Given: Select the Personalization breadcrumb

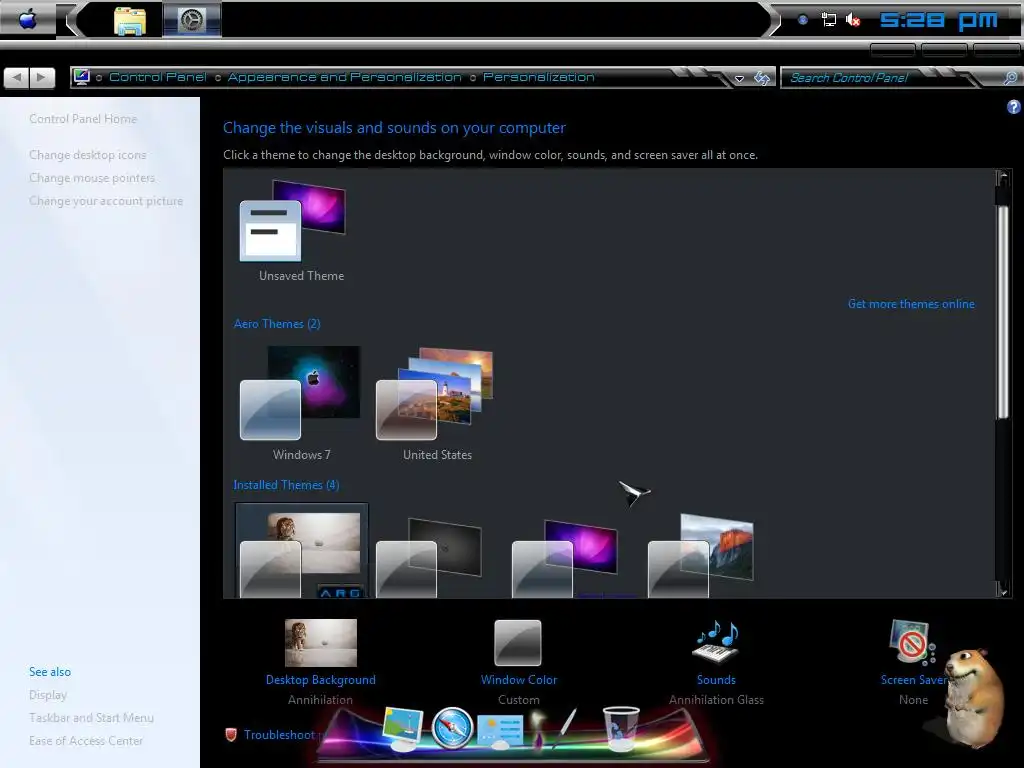Looking at the screenshot, I should (539, 77).
